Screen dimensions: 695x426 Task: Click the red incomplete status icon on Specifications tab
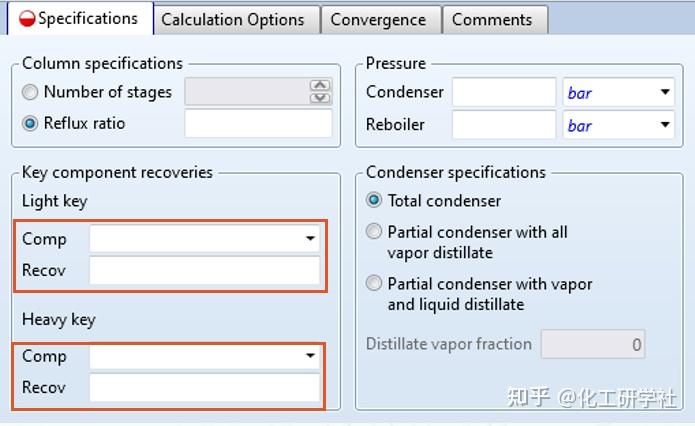point(27,19)
